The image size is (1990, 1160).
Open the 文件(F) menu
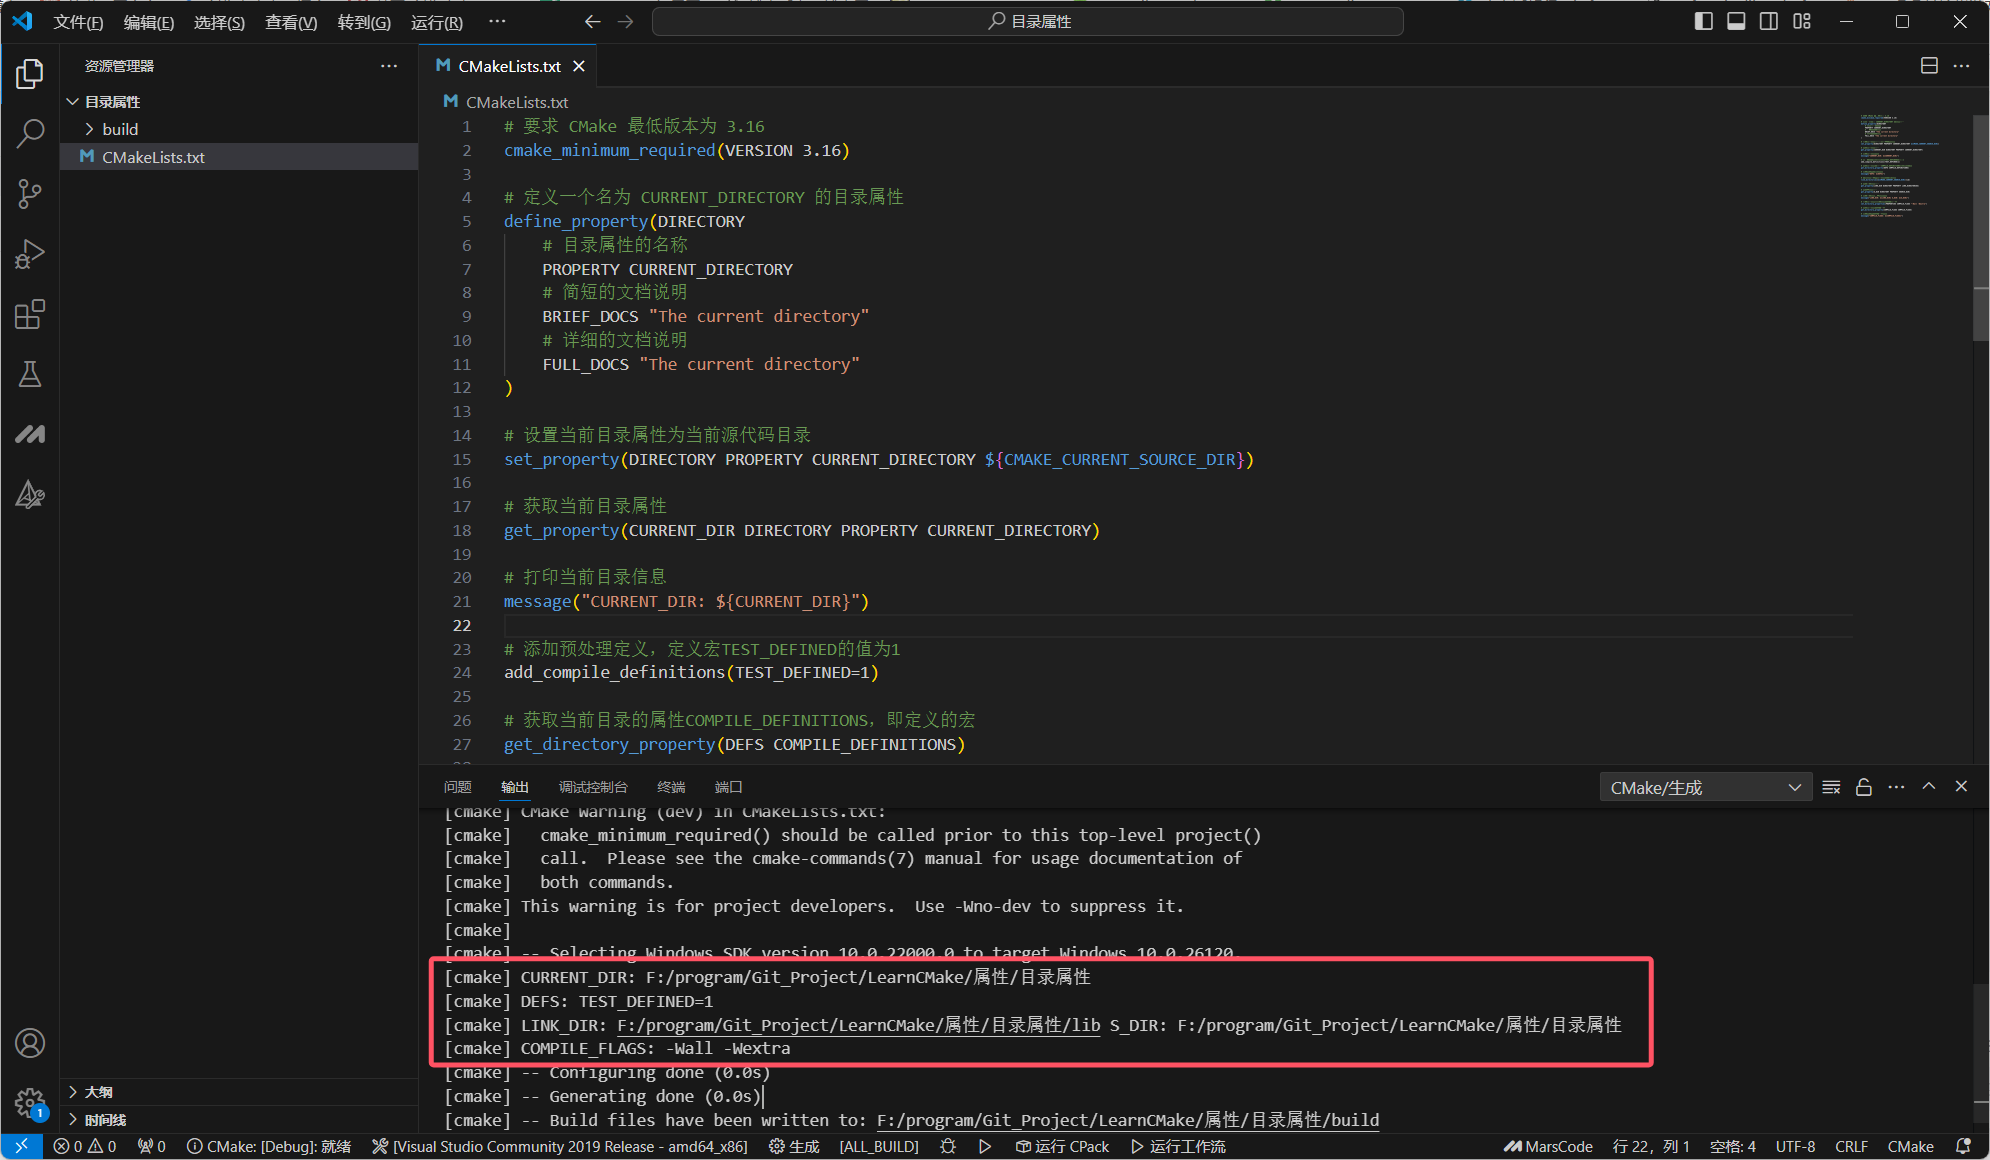click(x=78, y=22)
